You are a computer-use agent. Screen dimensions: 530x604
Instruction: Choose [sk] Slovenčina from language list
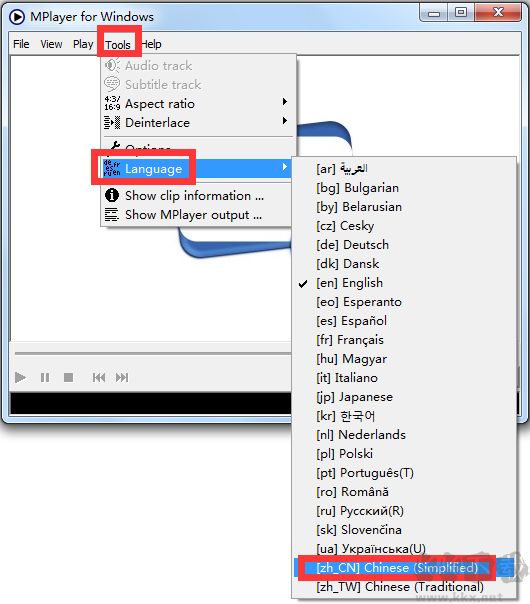pyautogui.click(x=404, y=530)
